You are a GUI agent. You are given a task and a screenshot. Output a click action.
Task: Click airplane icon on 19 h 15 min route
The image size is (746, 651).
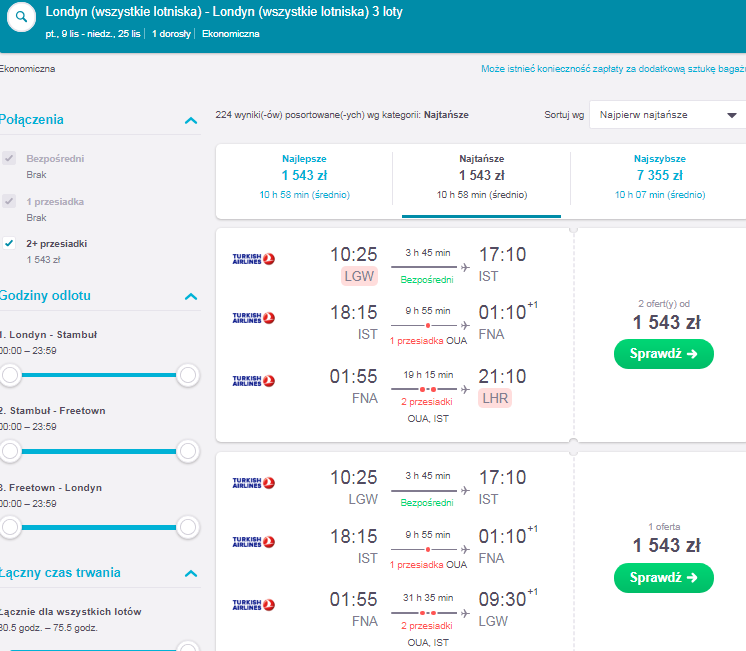point(465,389)
